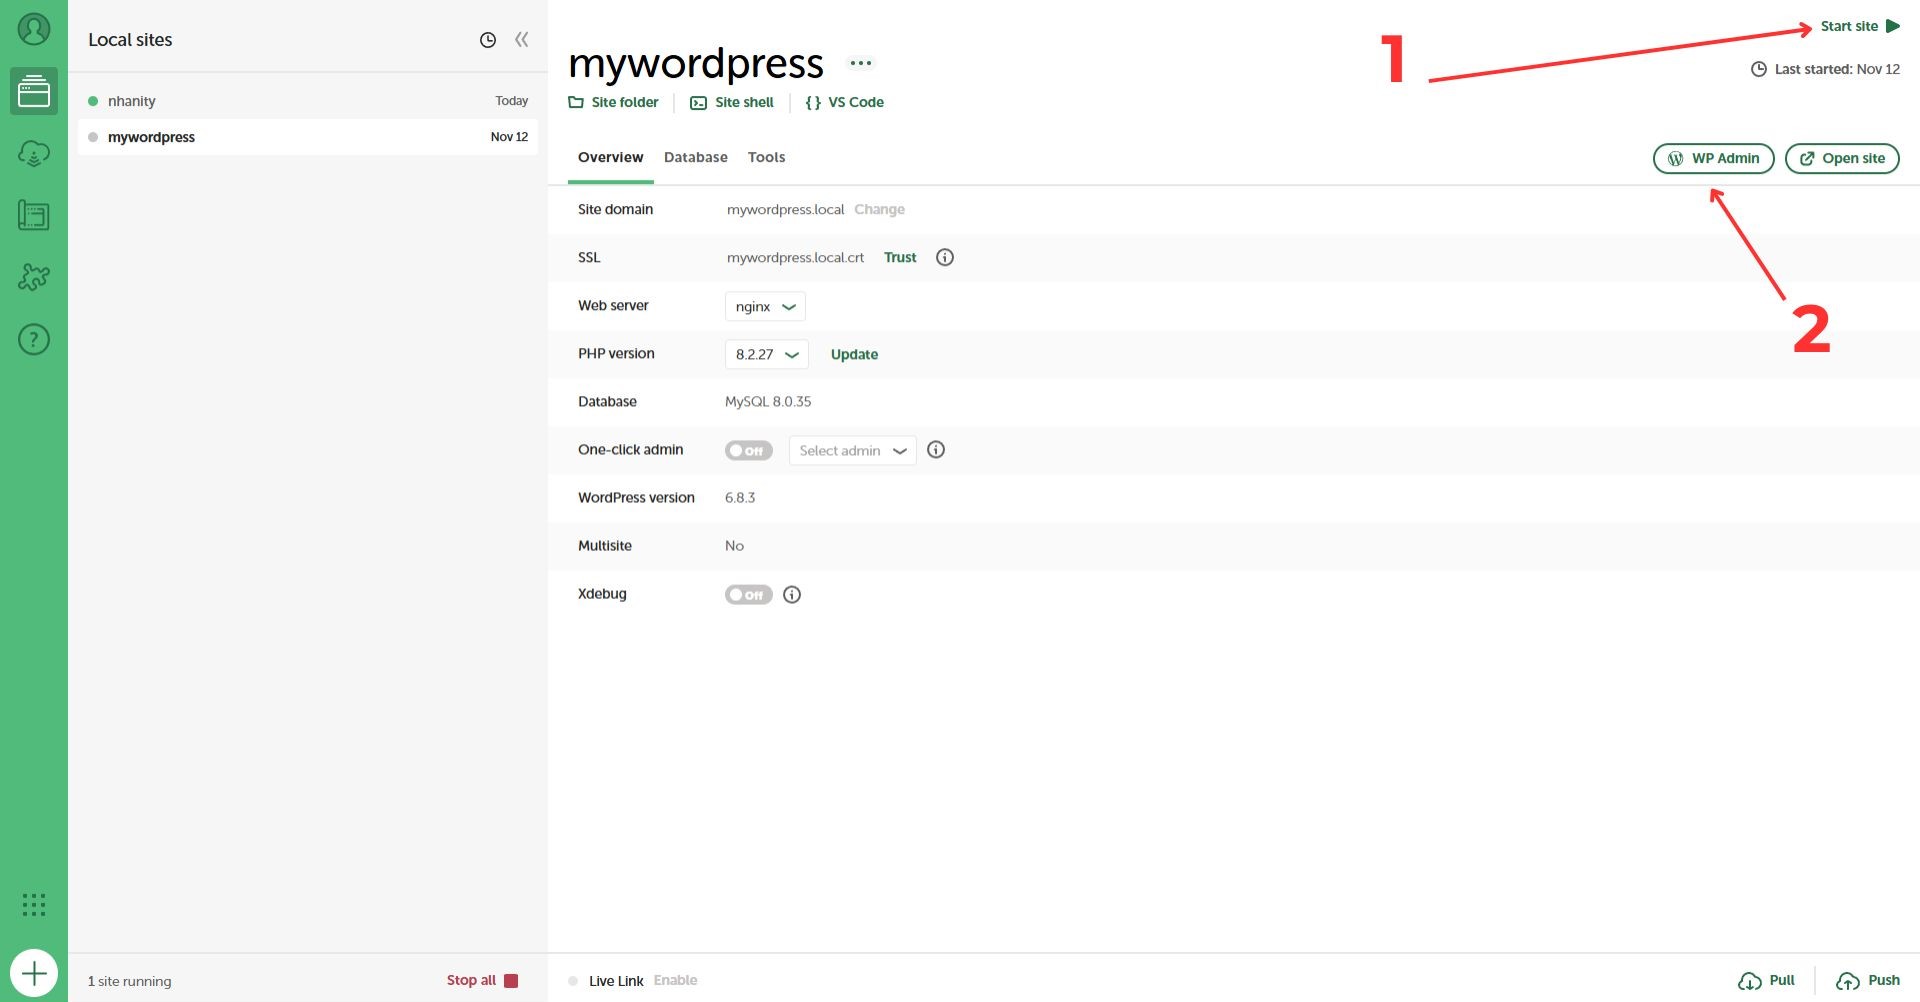The image size is (1920, 1002).
Task: Click the Start site play icon
Action: point(1892,26)
